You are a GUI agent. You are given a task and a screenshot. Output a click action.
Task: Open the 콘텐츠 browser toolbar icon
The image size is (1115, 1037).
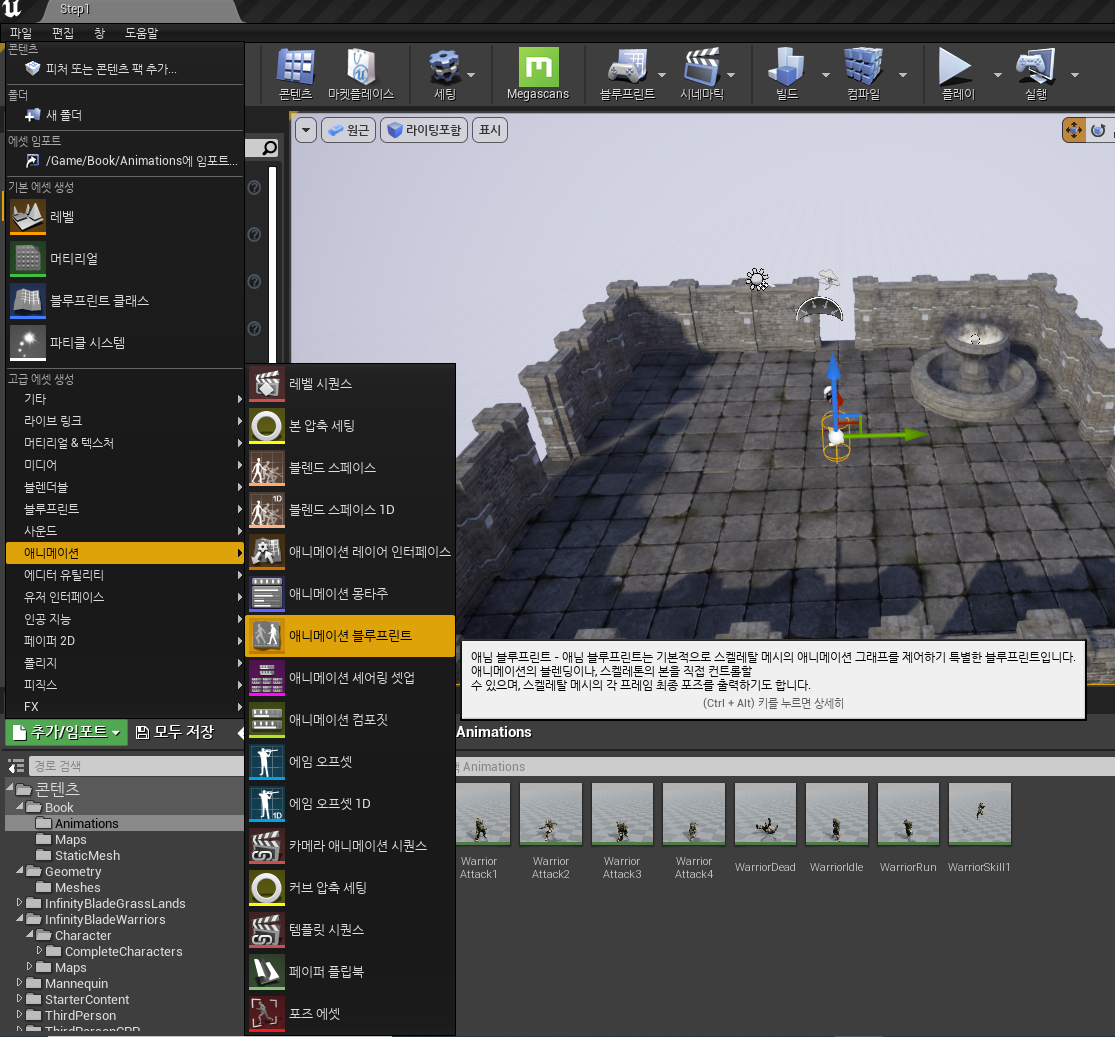295,75
